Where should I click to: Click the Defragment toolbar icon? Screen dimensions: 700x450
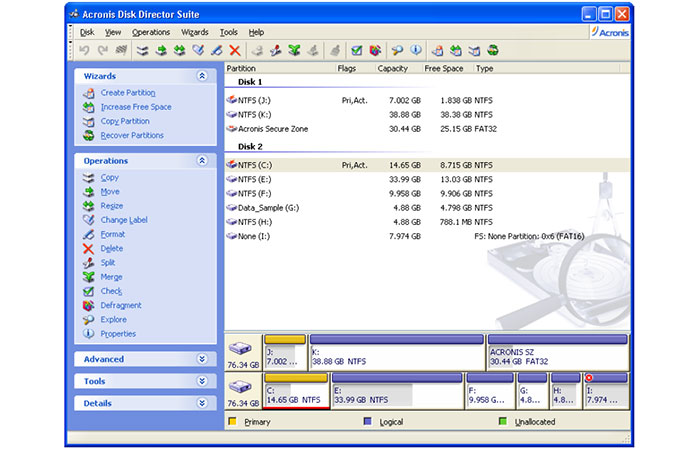pyautogui.click(x=375, y=50)
